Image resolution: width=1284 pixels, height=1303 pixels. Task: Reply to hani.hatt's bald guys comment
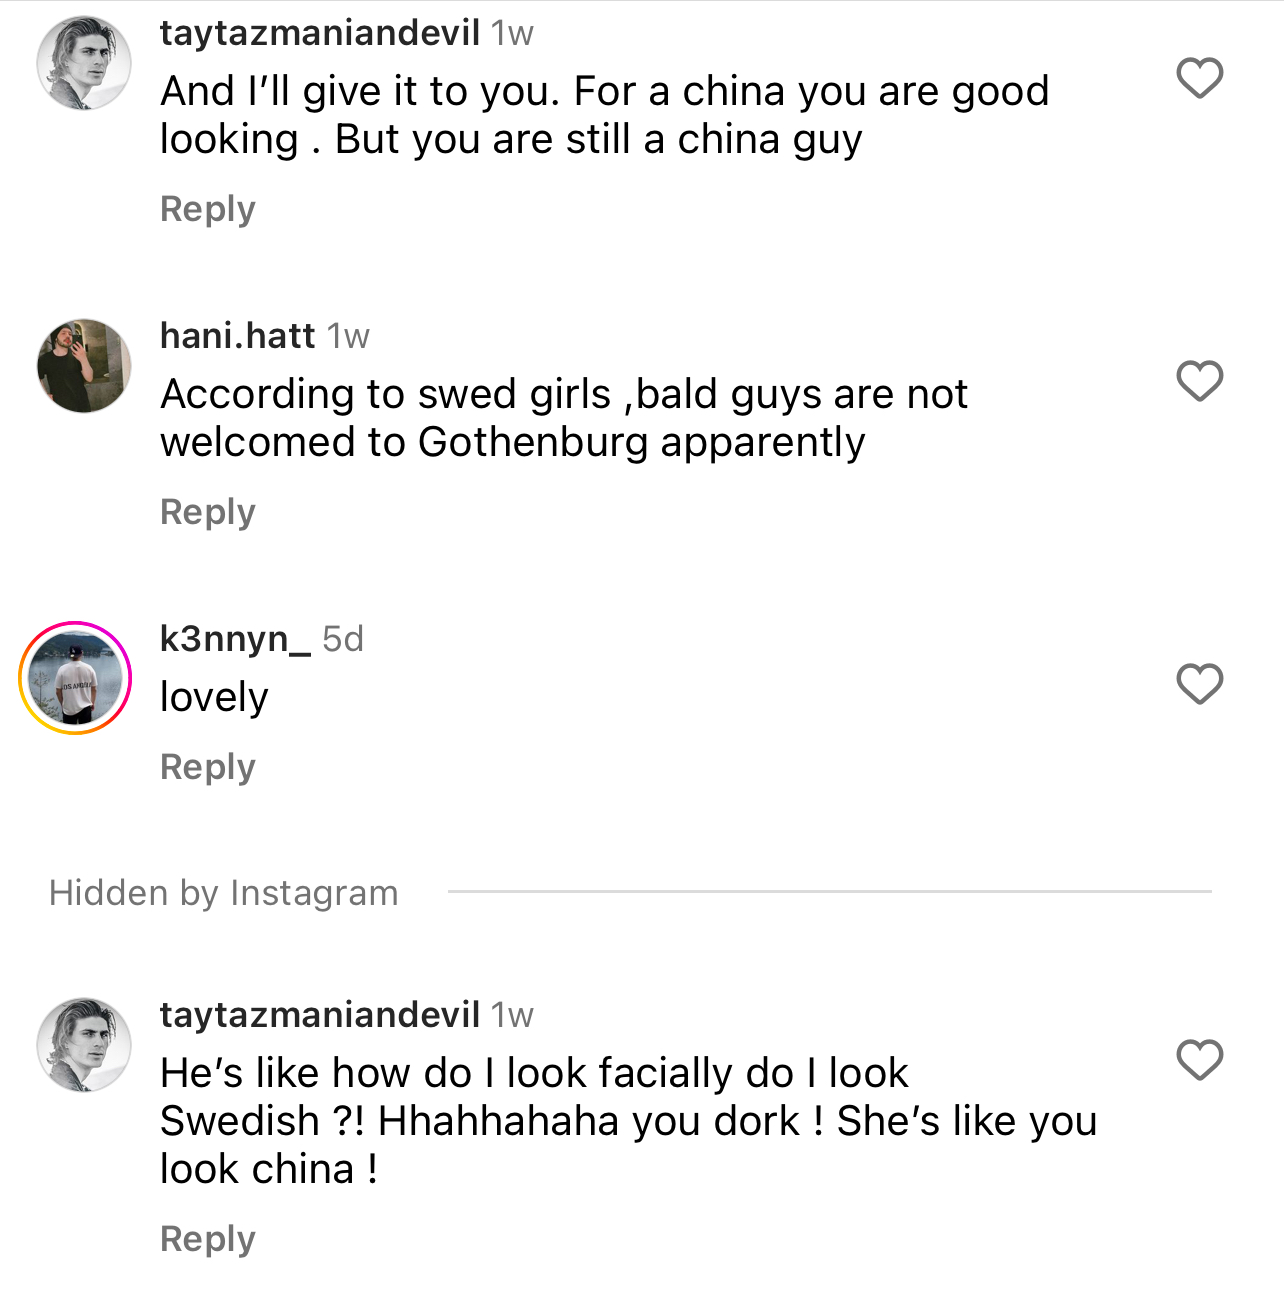(x=208, y=512)
